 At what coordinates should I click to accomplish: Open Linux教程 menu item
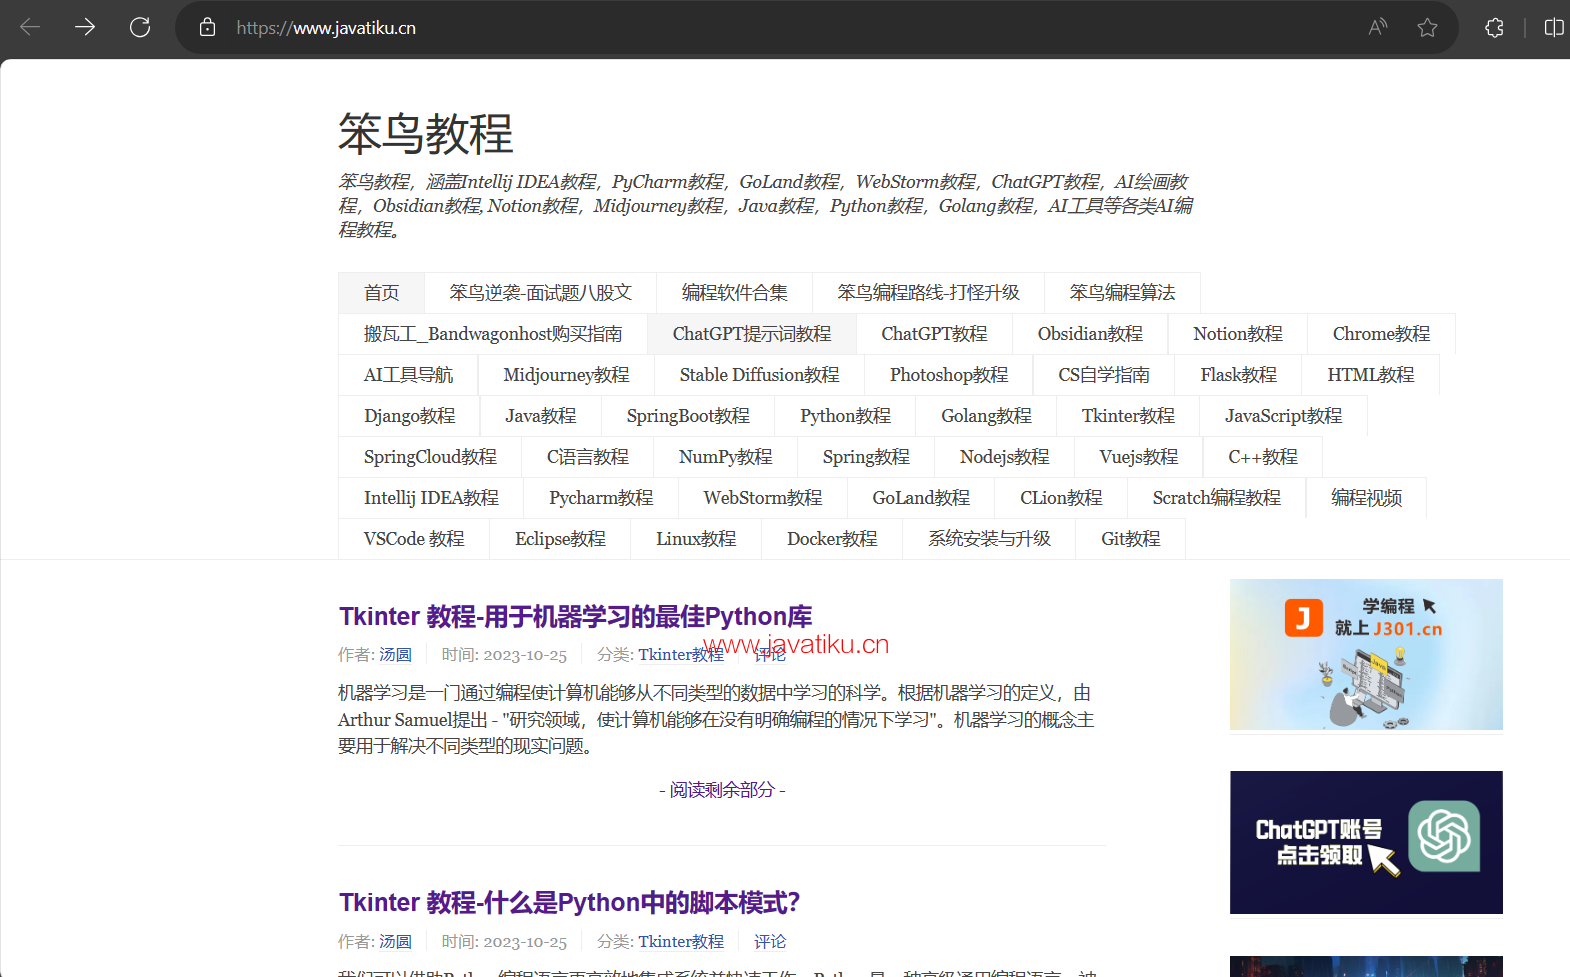click(x=696, y=539)
